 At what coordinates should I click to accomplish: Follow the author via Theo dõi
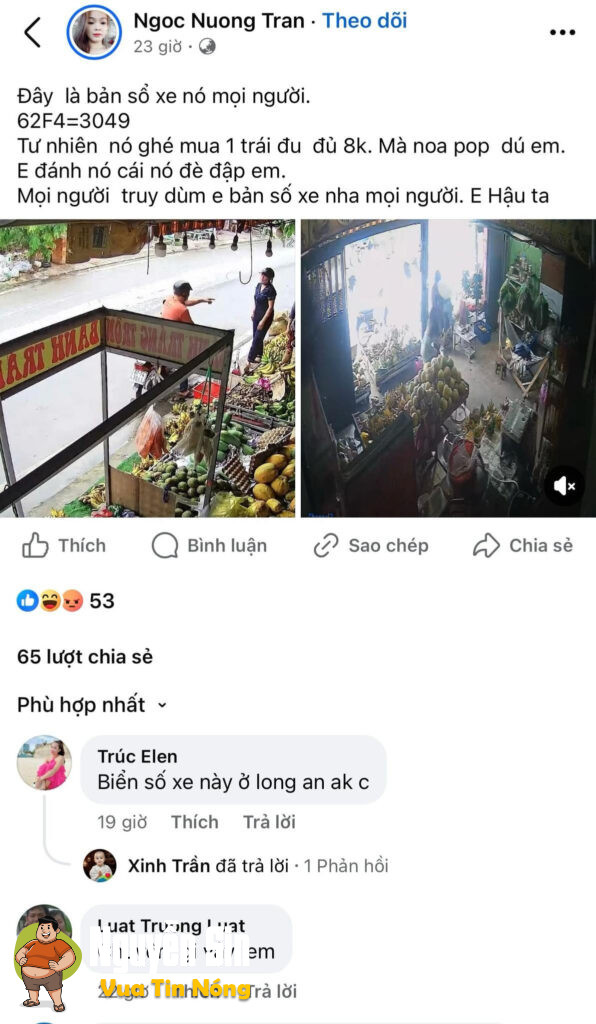click(365, 21)
